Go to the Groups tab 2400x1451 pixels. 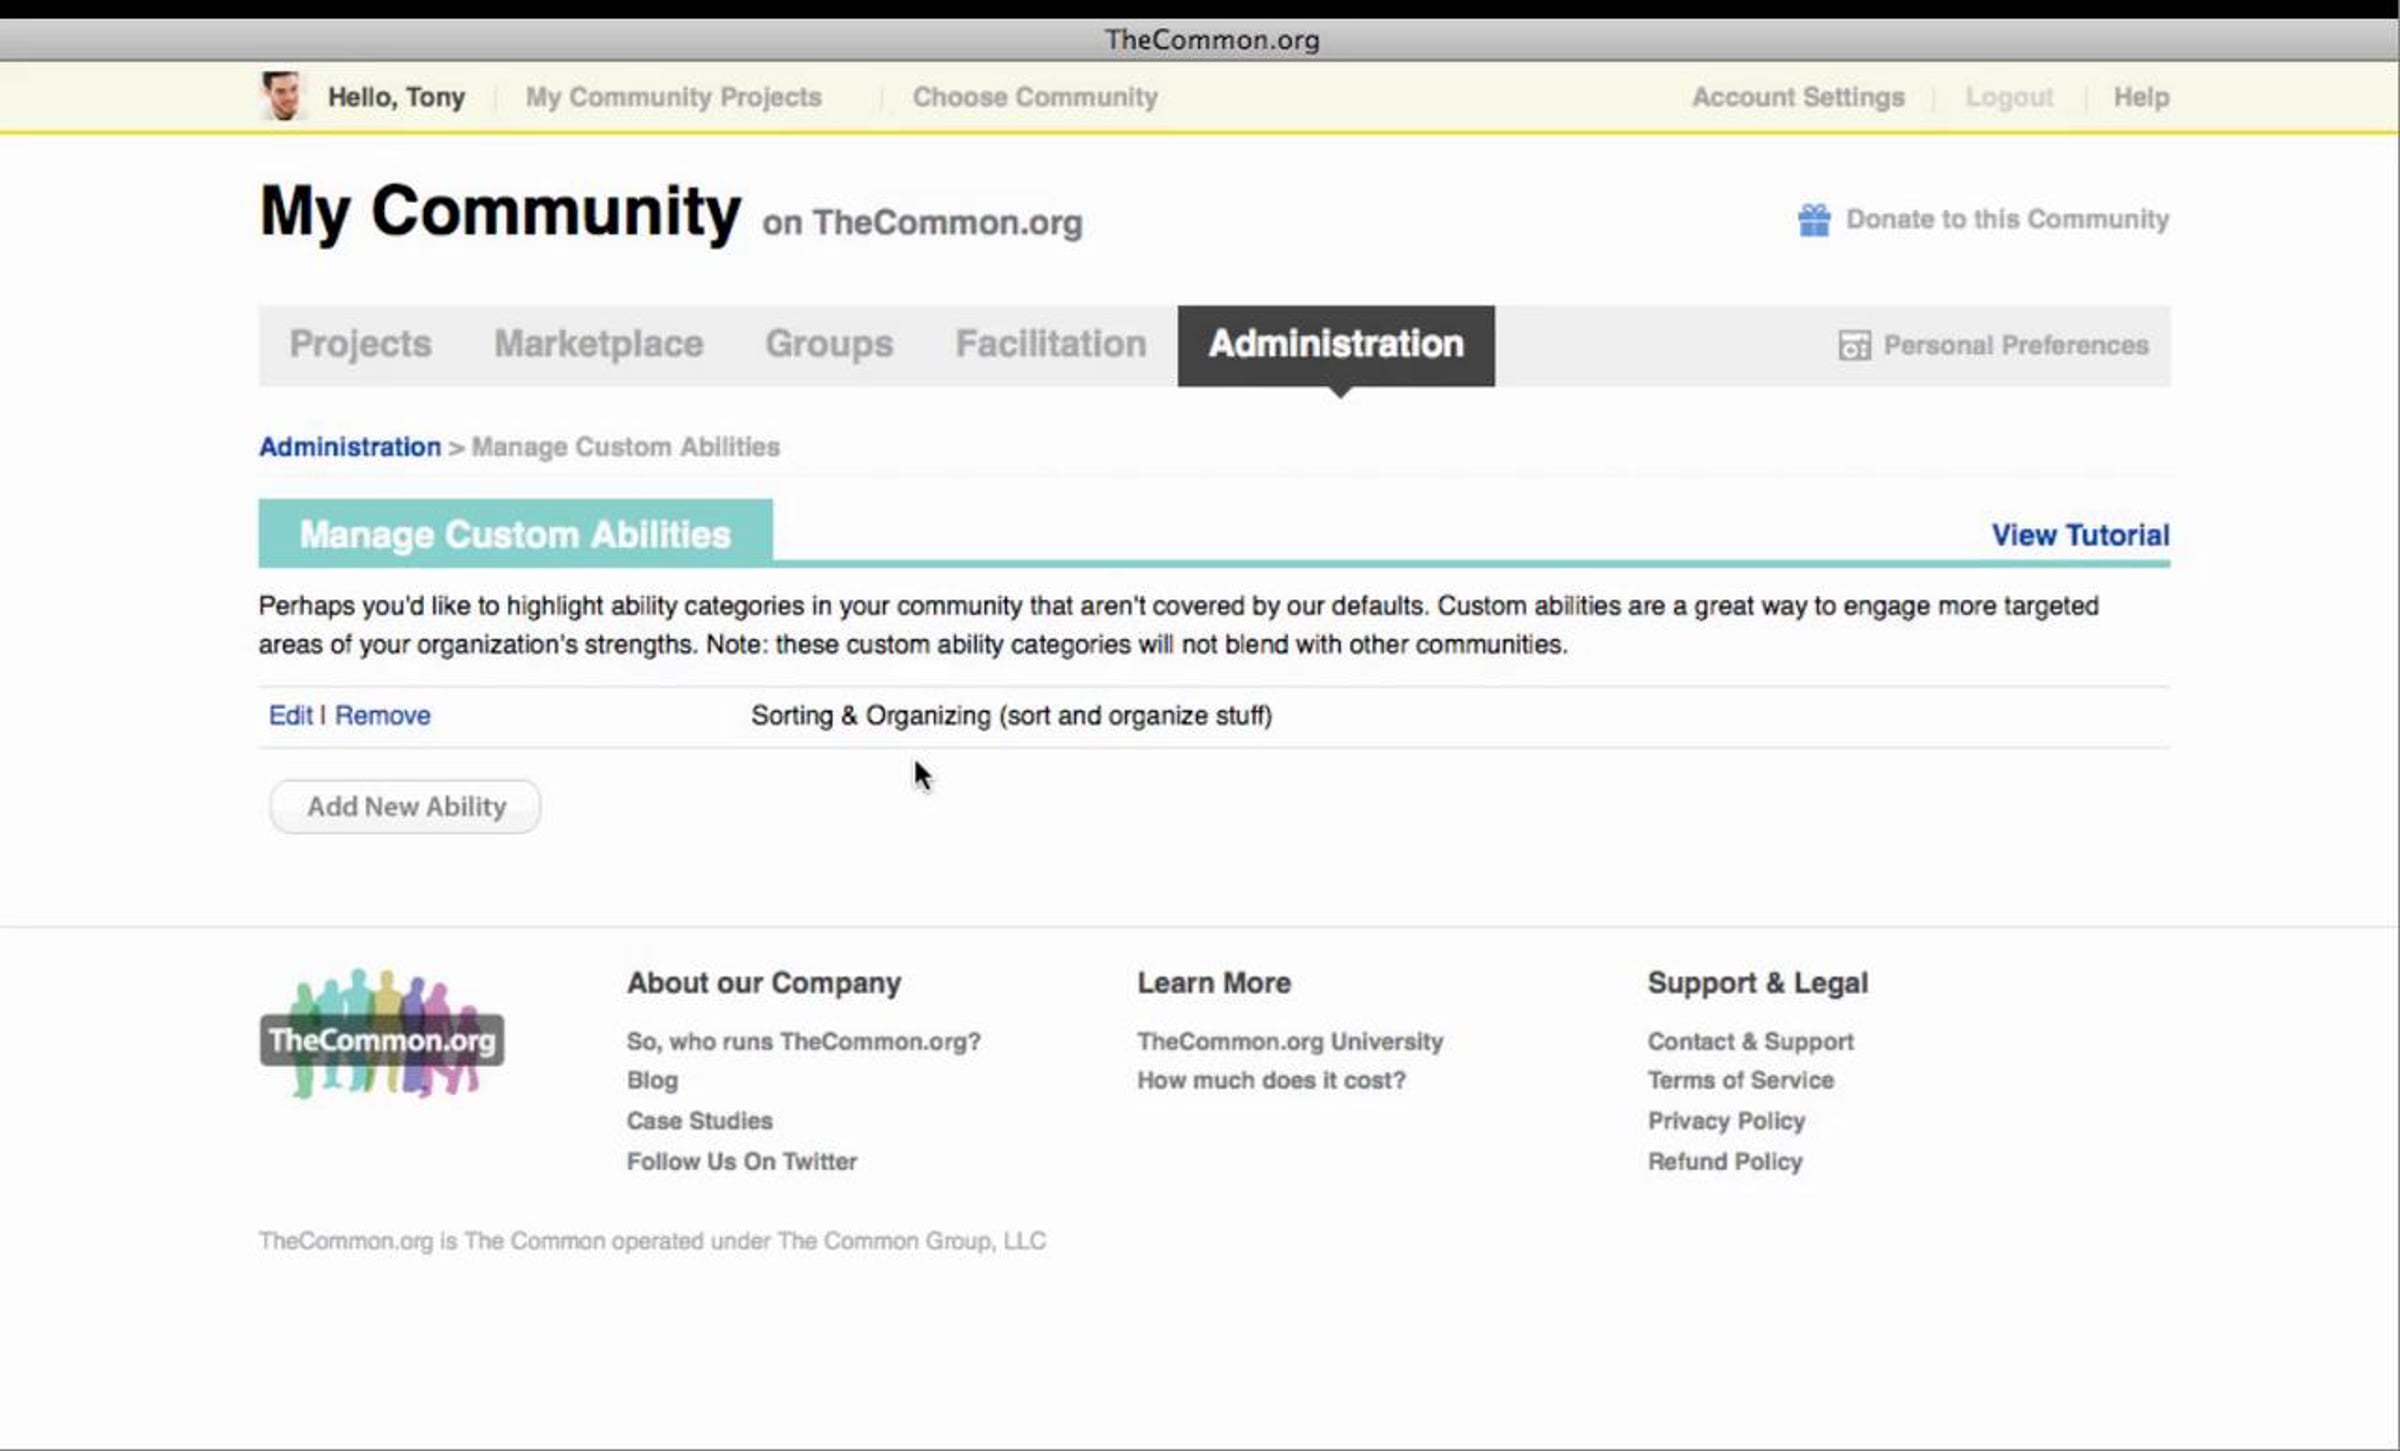(x=828, y=345)
